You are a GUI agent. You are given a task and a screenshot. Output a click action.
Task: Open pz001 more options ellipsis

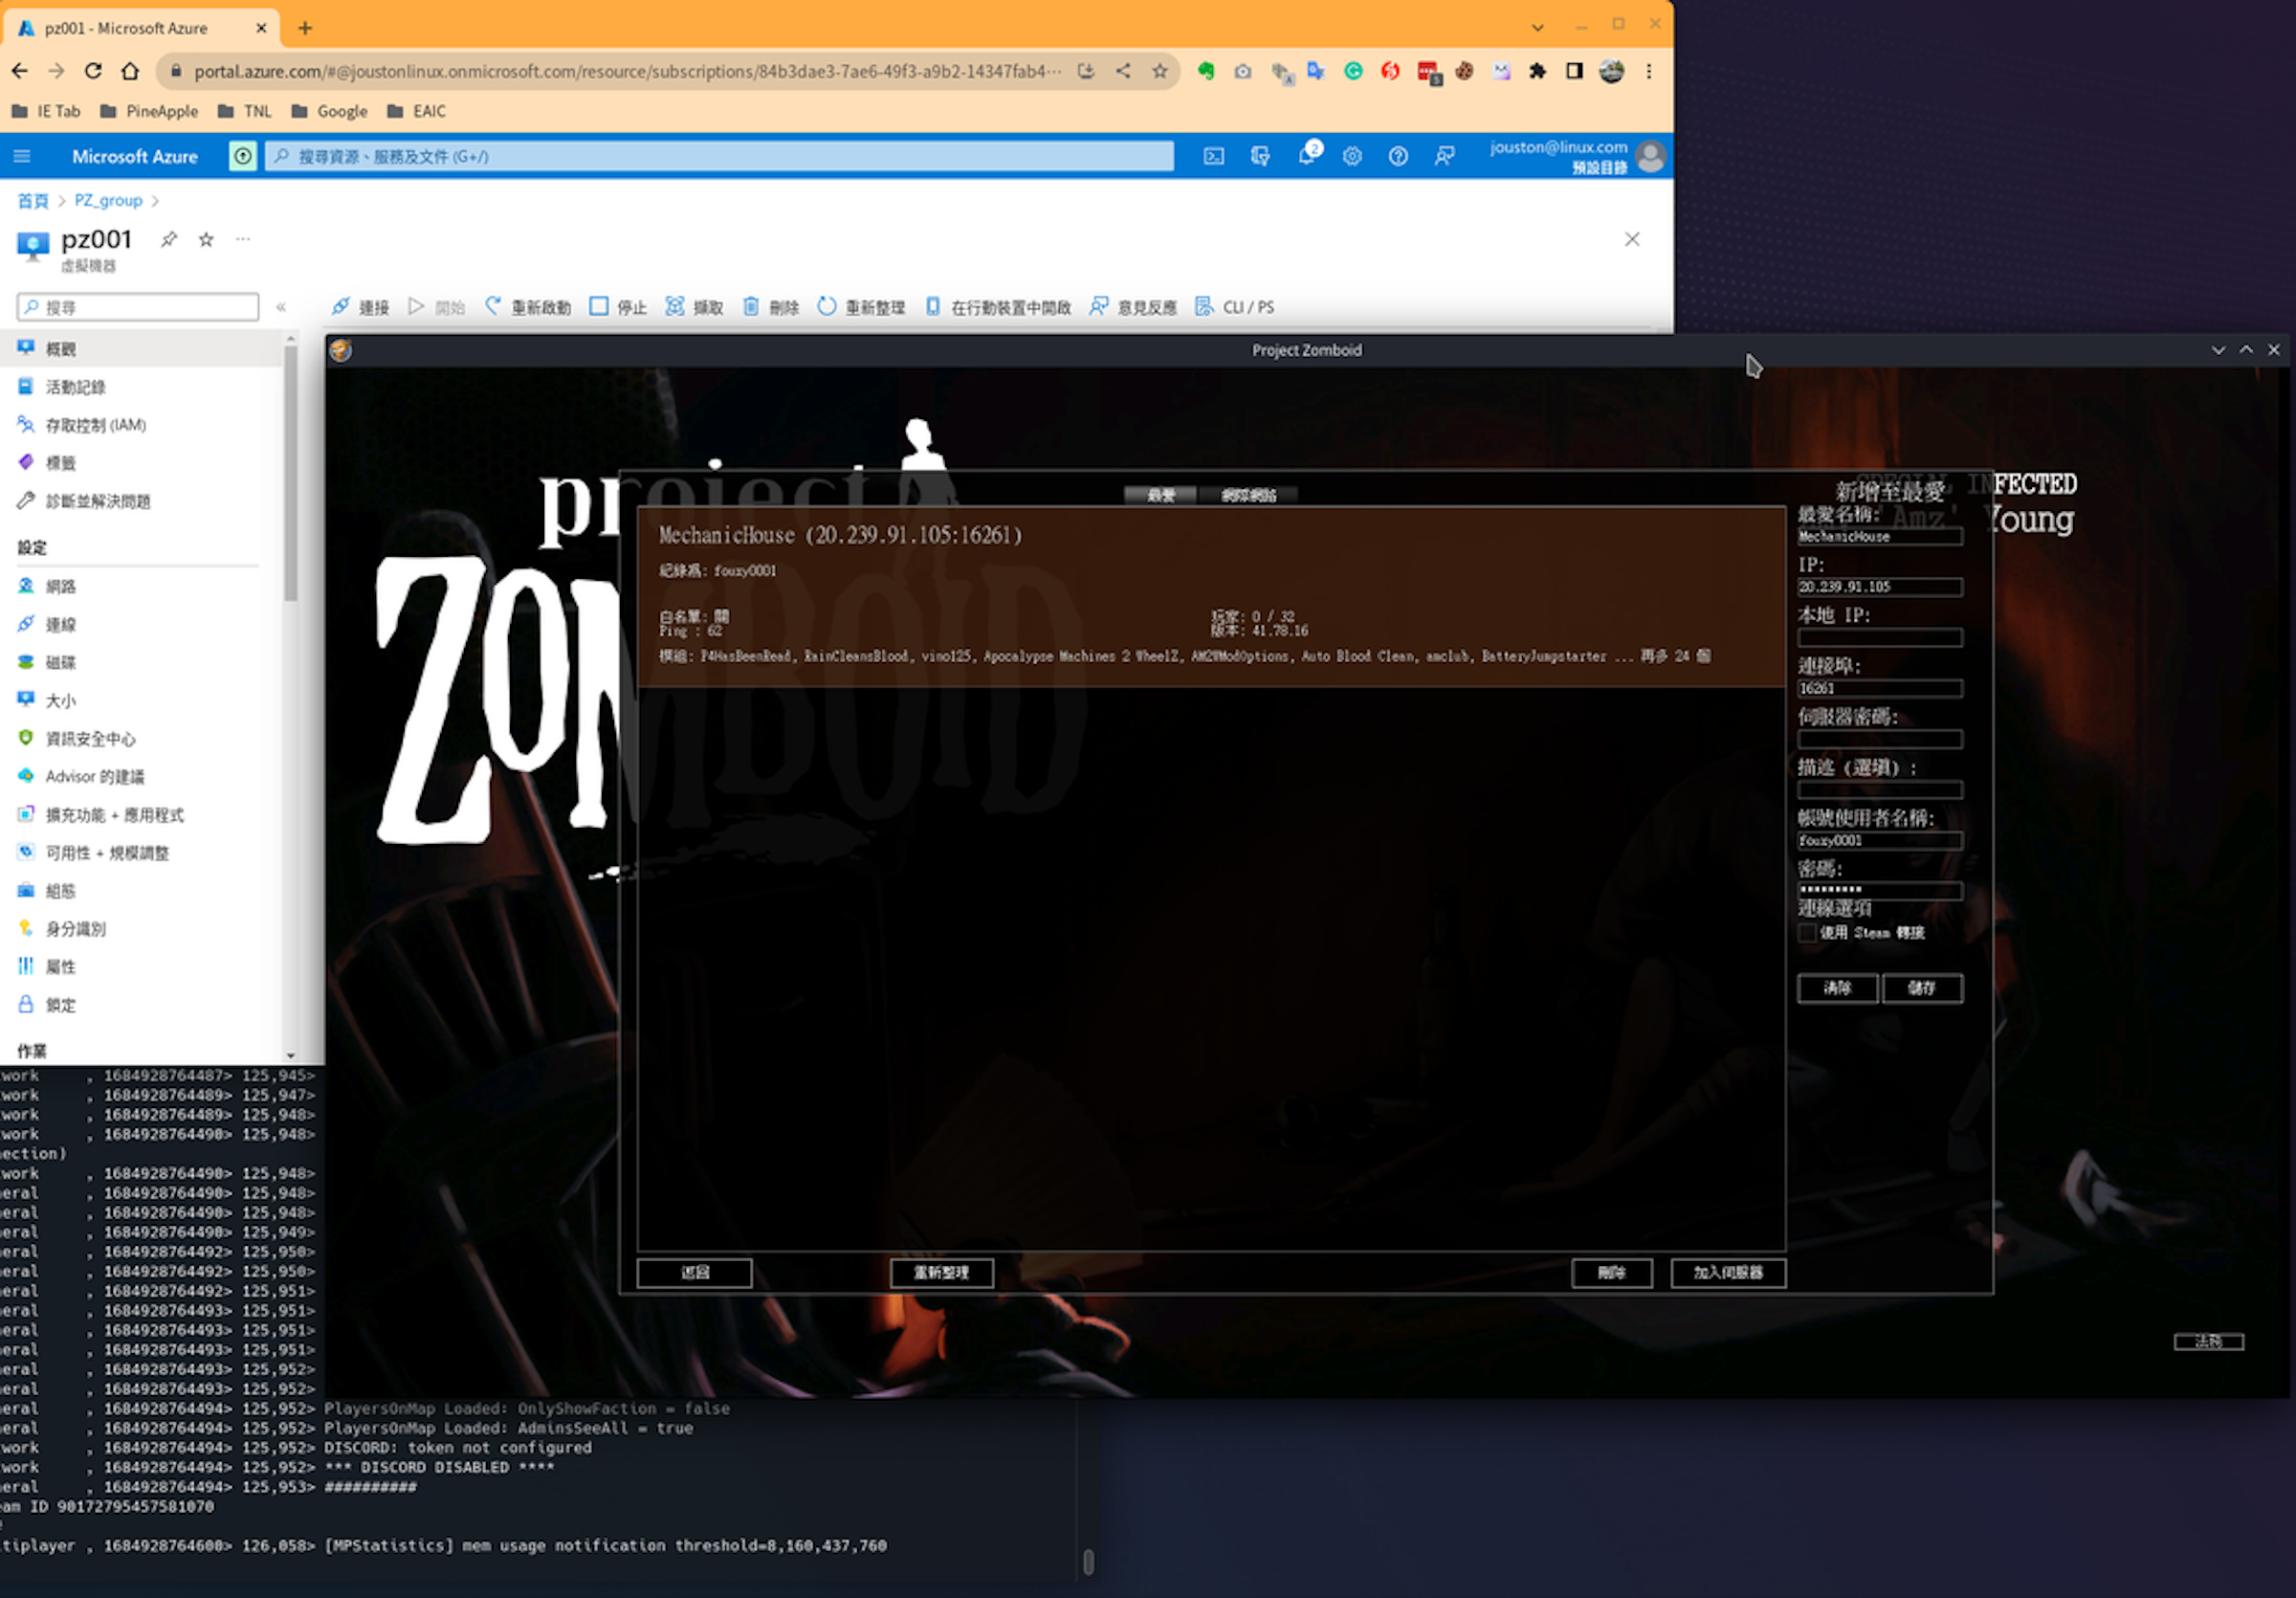pos(243,239)
